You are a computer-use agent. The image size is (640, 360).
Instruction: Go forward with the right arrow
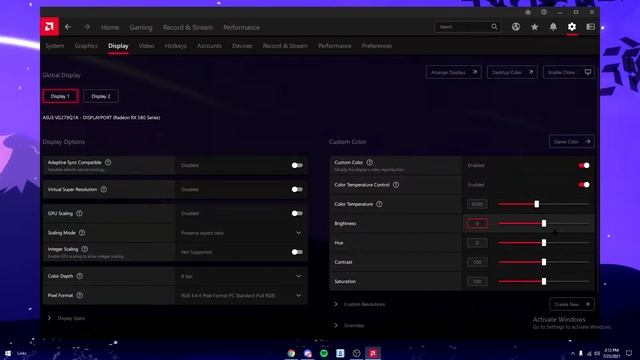(x=87, y=27)
